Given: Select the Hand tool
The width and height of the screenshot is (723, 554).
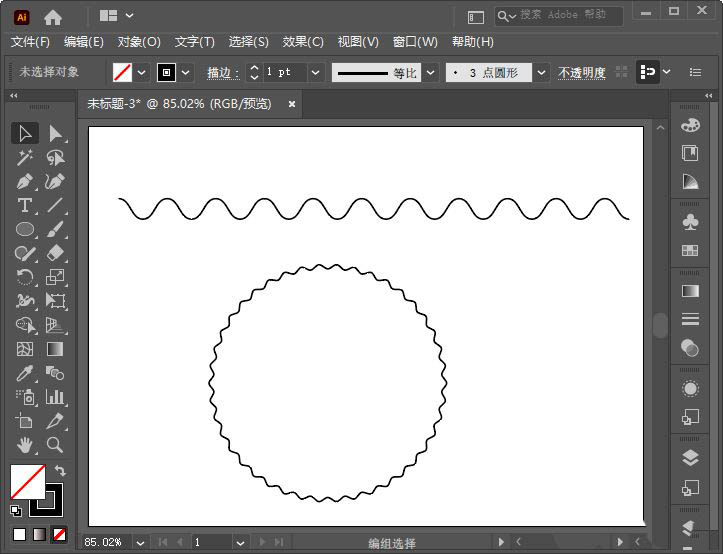Looking at the screenshot, I should click(x=25, y=445).
